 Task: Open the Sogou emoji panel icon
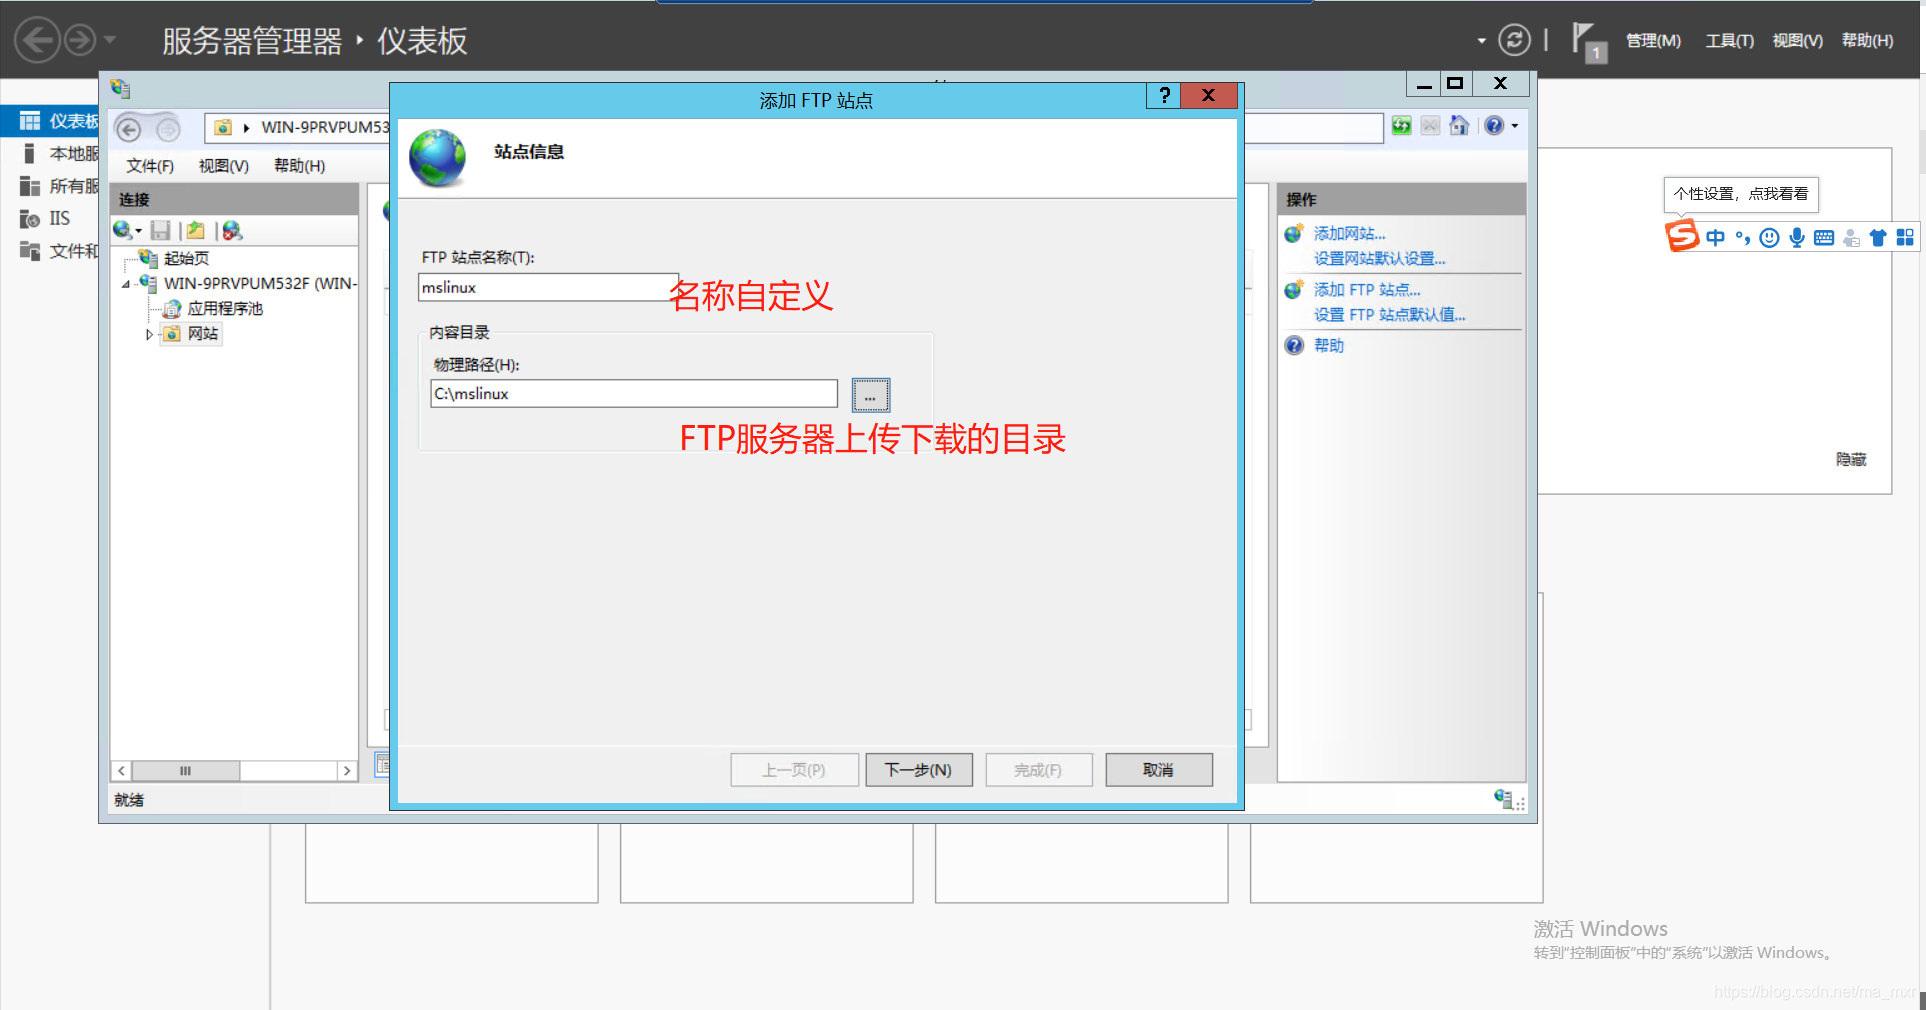tap(1769, 238)
